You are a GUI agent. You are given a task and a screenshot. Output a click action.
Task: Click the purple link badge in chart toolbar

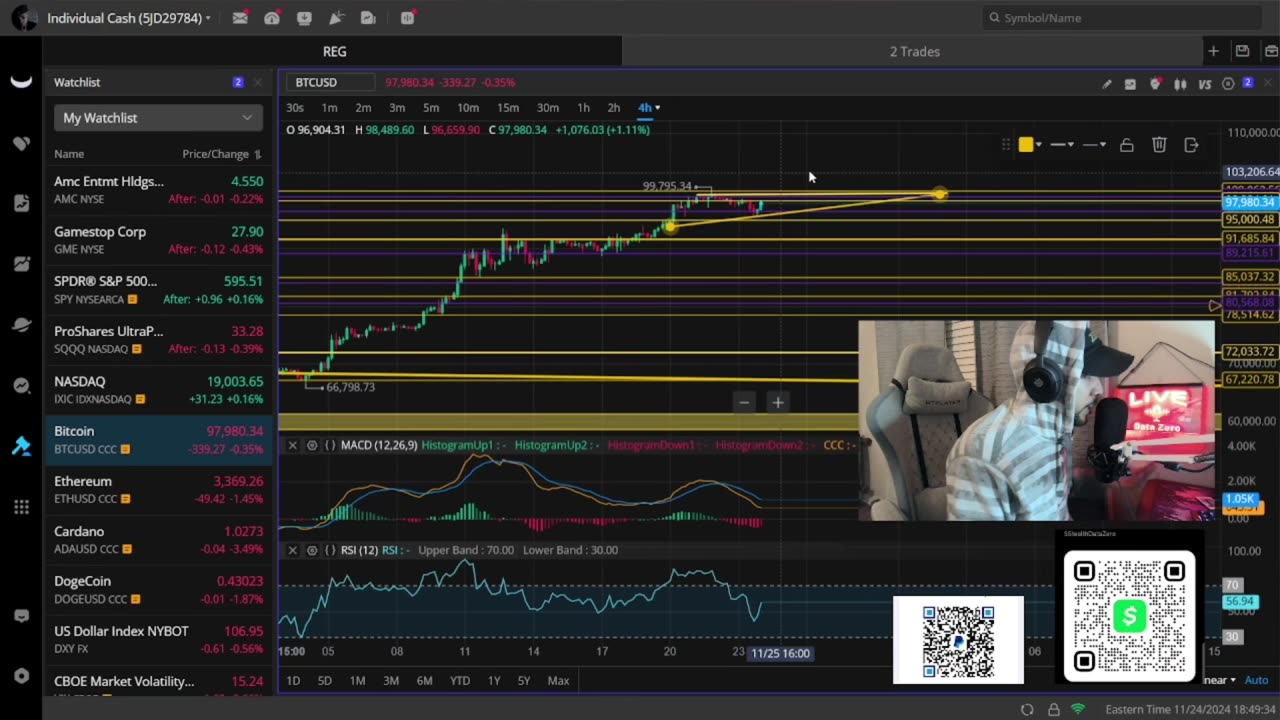1247,83
